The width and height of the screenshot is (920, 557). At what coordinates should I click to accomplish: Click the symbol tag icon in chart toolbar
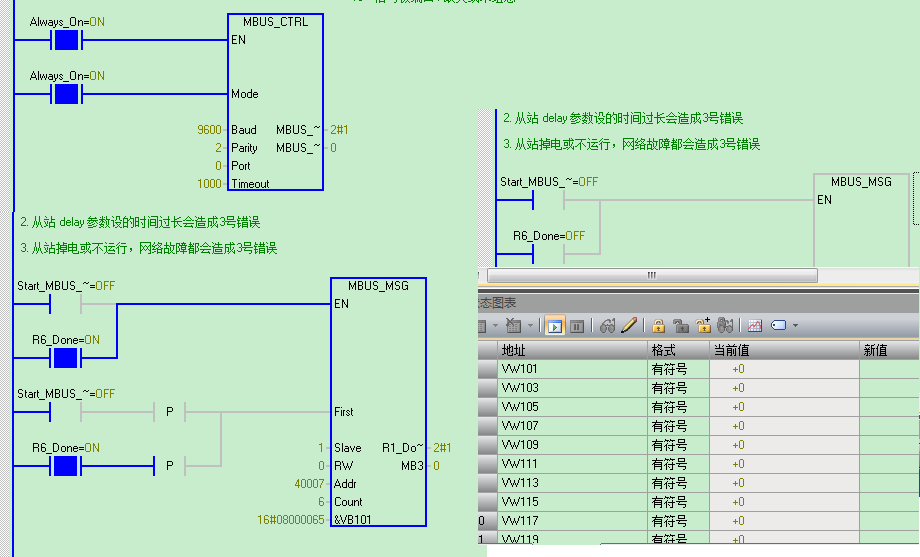(779, 325)
